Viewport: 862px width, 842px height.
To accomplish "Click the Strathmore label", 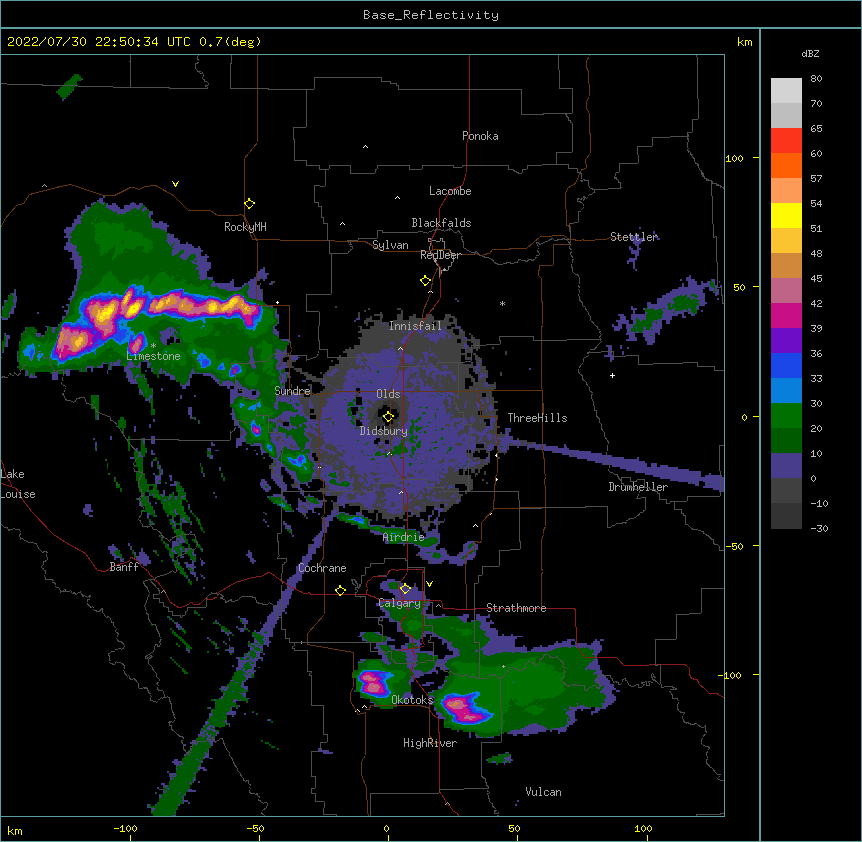I will [516, 607].
